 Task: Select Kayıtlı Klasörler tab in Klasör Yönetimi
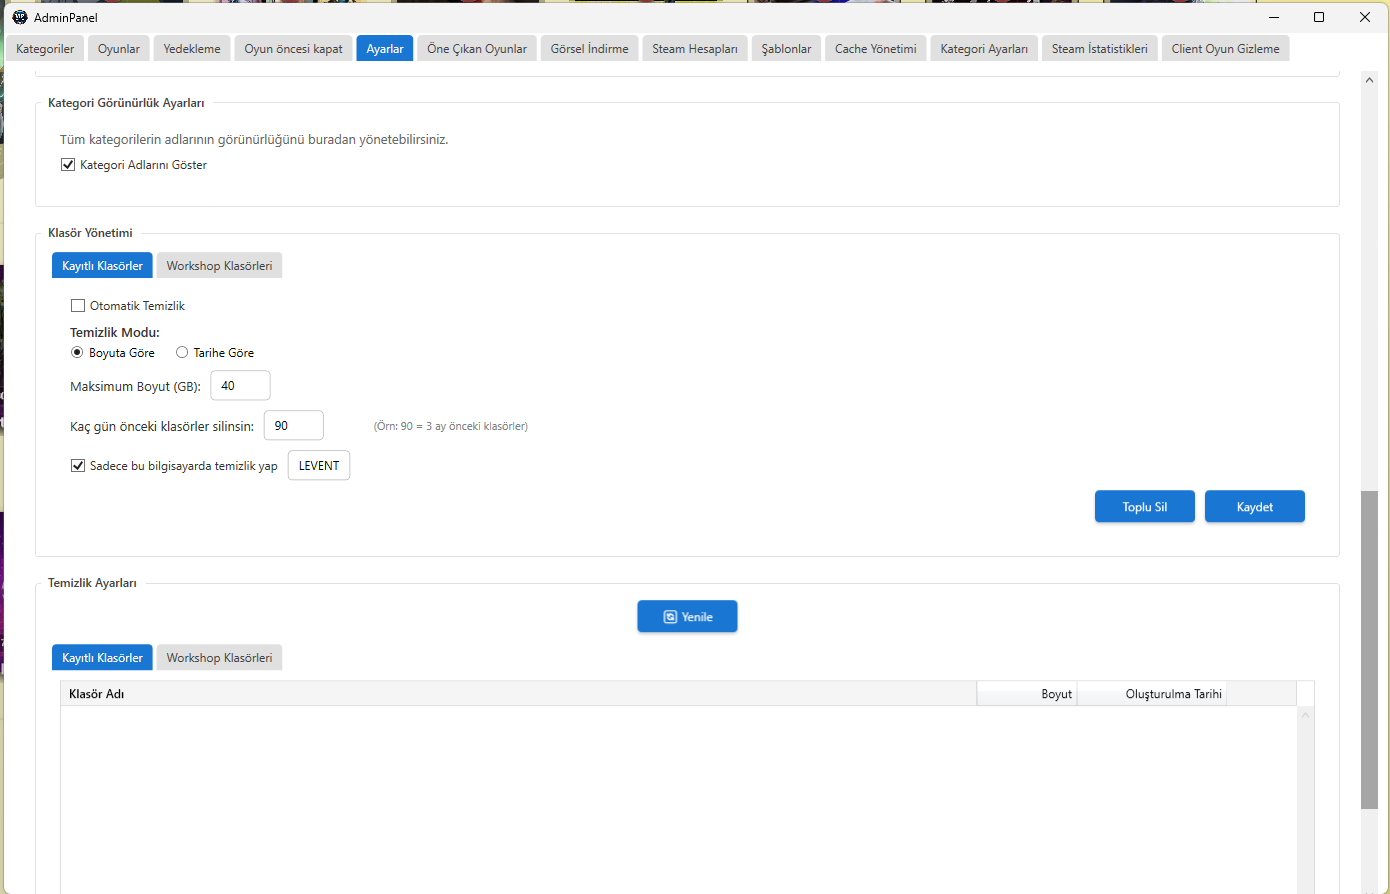(102, 265)
